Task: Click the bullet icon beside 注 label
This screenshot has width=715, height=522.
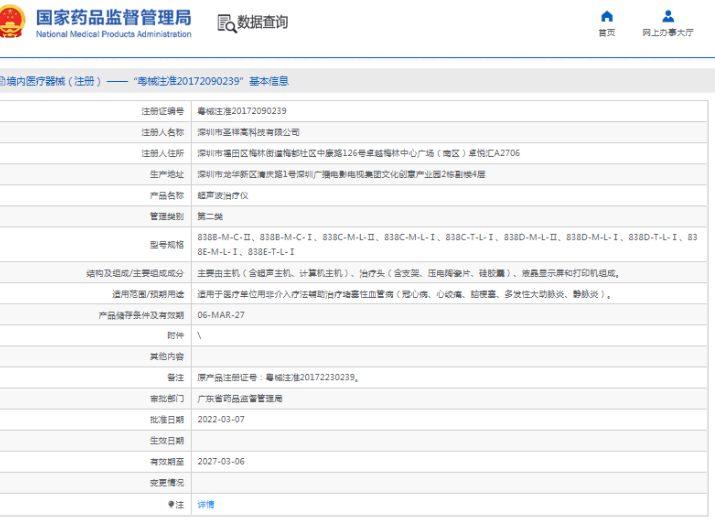Action: point(171,504)
